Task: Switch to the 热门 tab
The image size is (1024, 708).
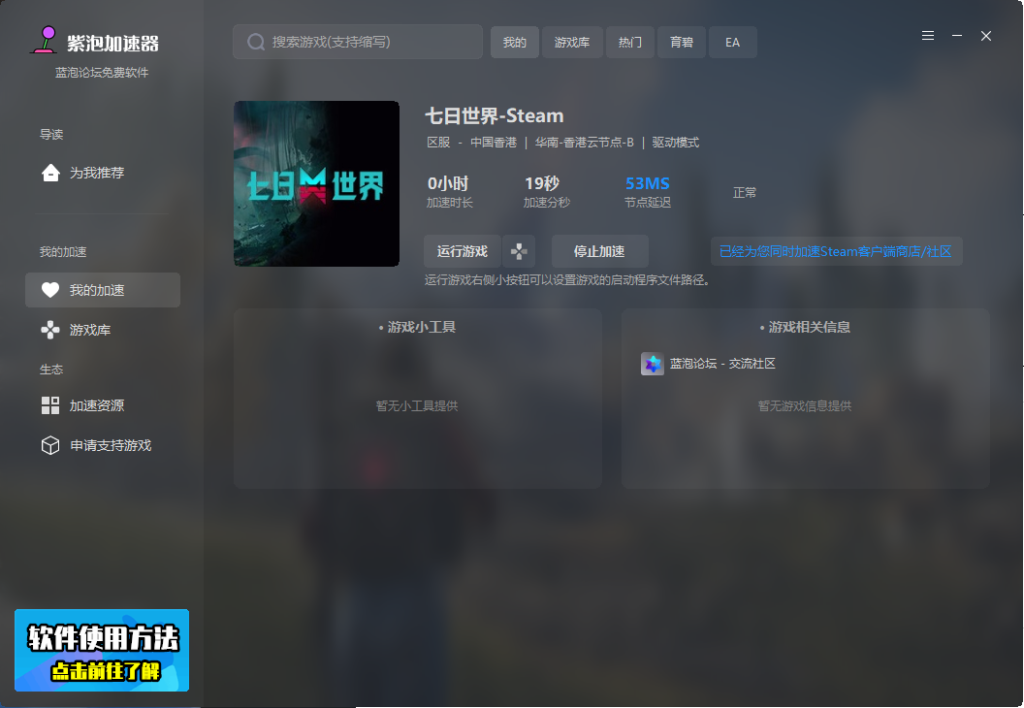Action: point(630,42)
